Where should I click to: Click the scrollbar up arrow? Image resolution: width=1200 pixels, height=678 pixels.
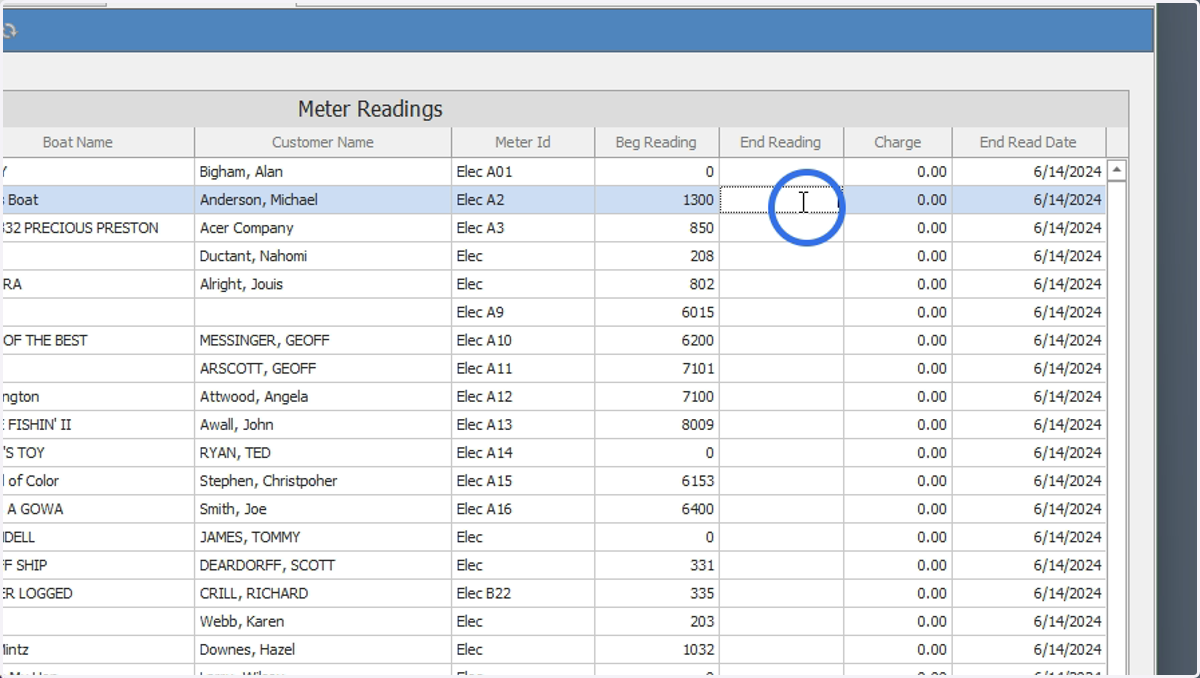click(1117, 170)
